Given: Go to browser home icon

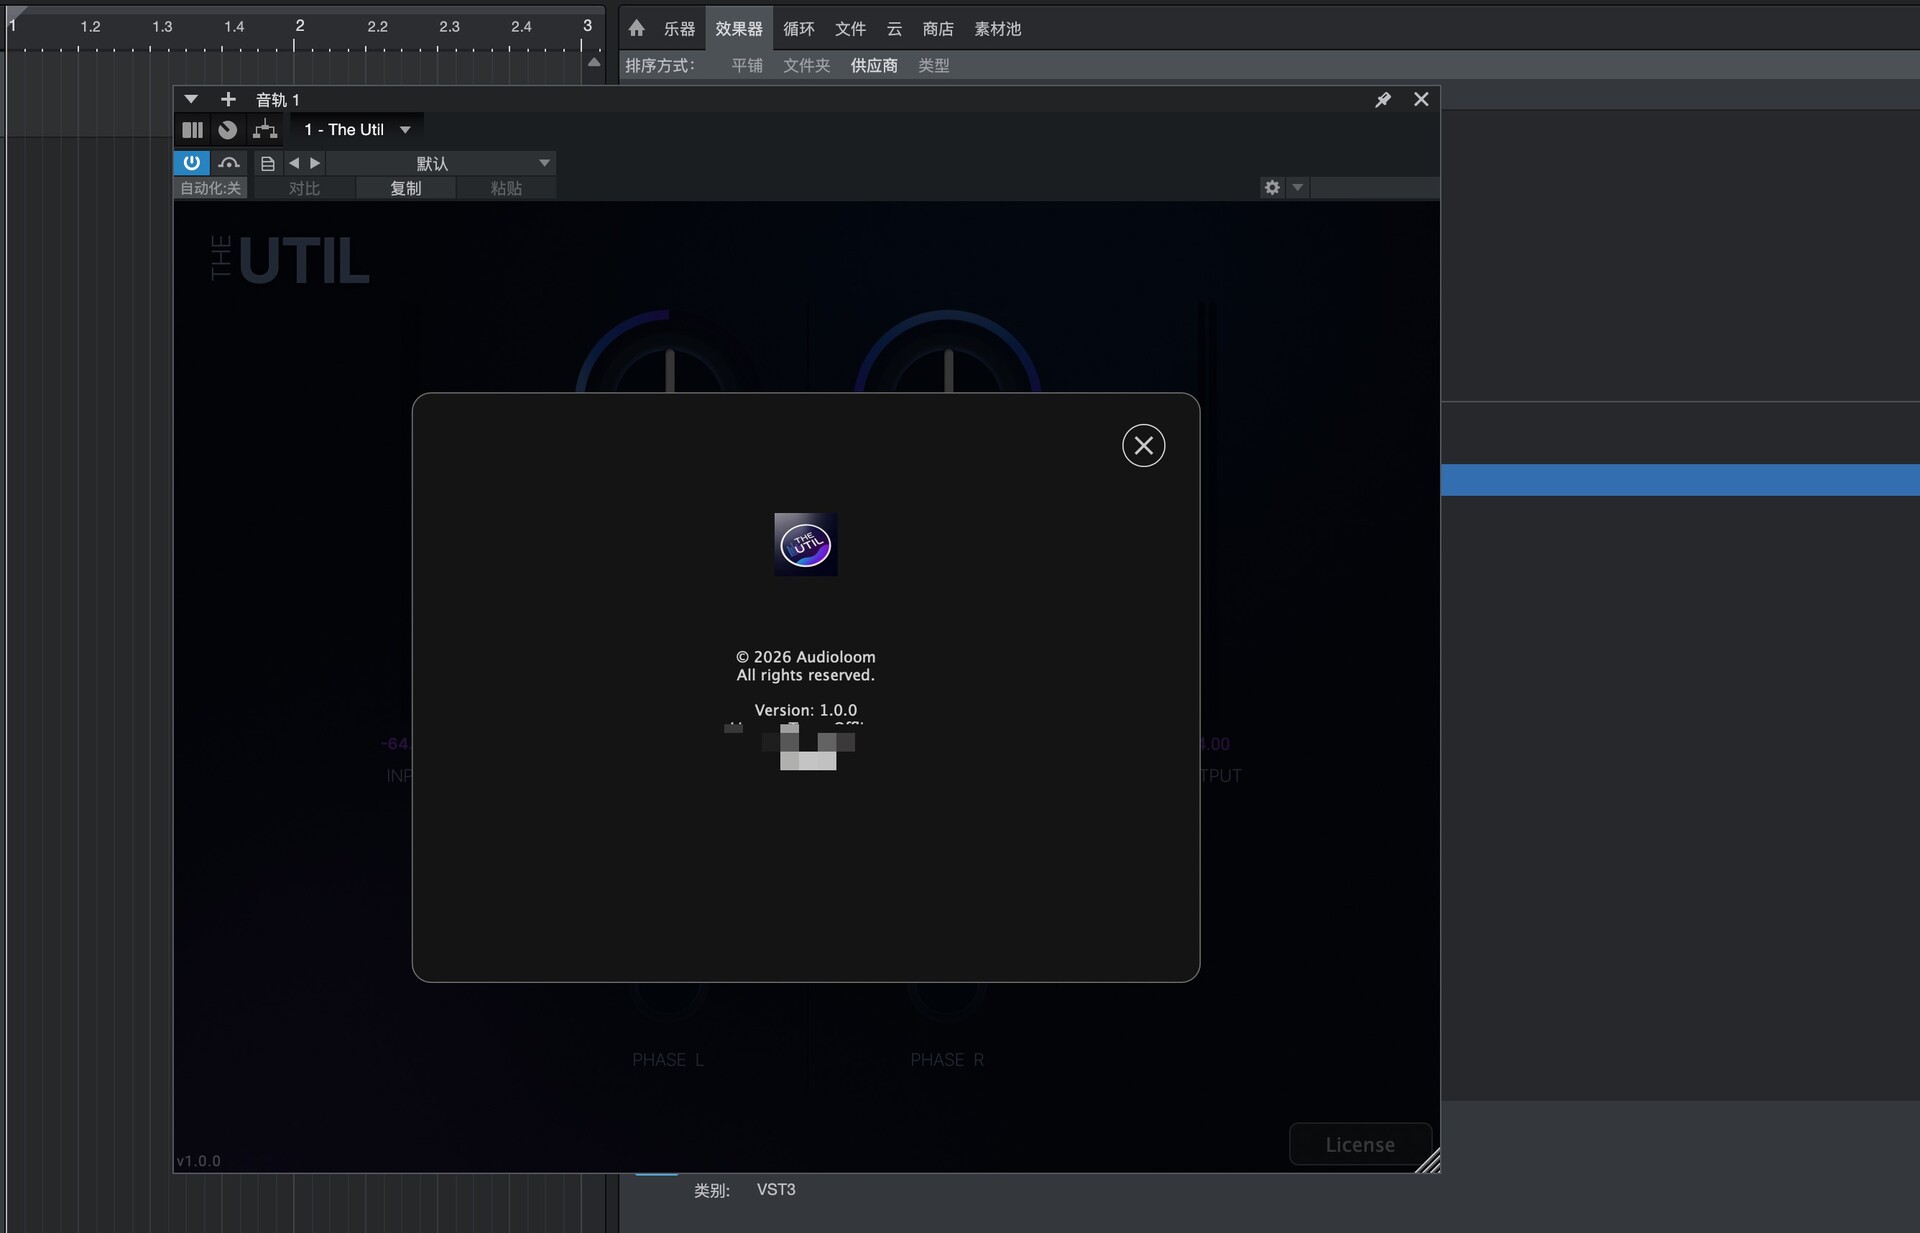Looking at the screenshot, I should [x=636, y=28].
